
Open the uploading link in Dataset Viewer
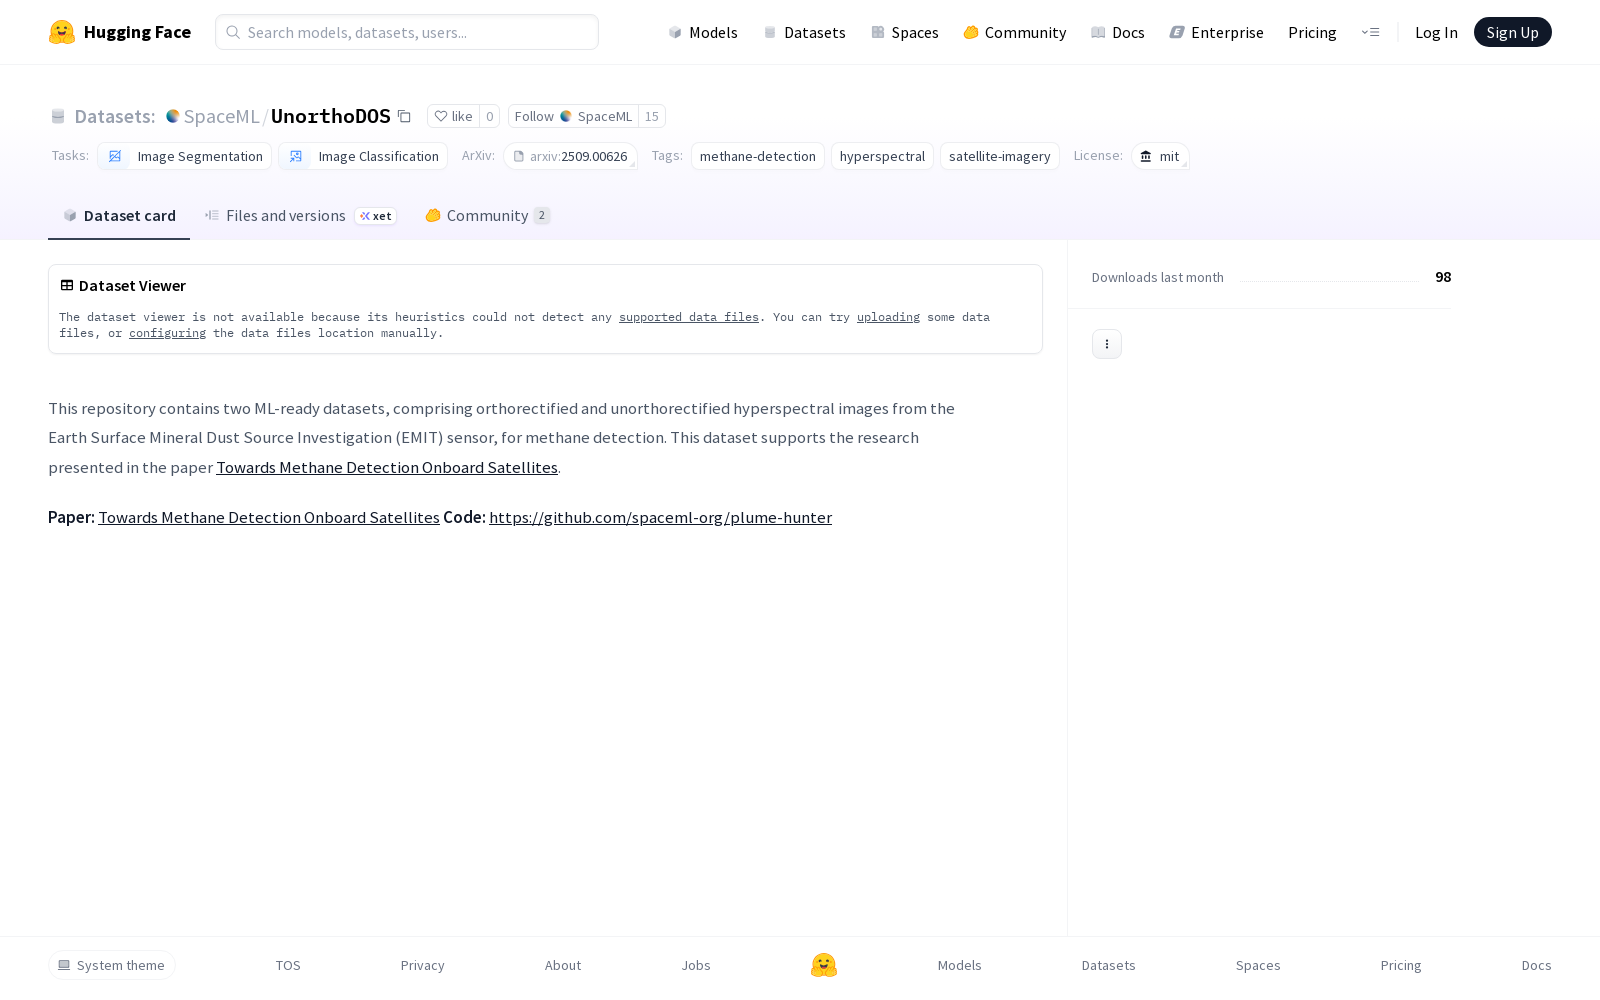[888, 317]
